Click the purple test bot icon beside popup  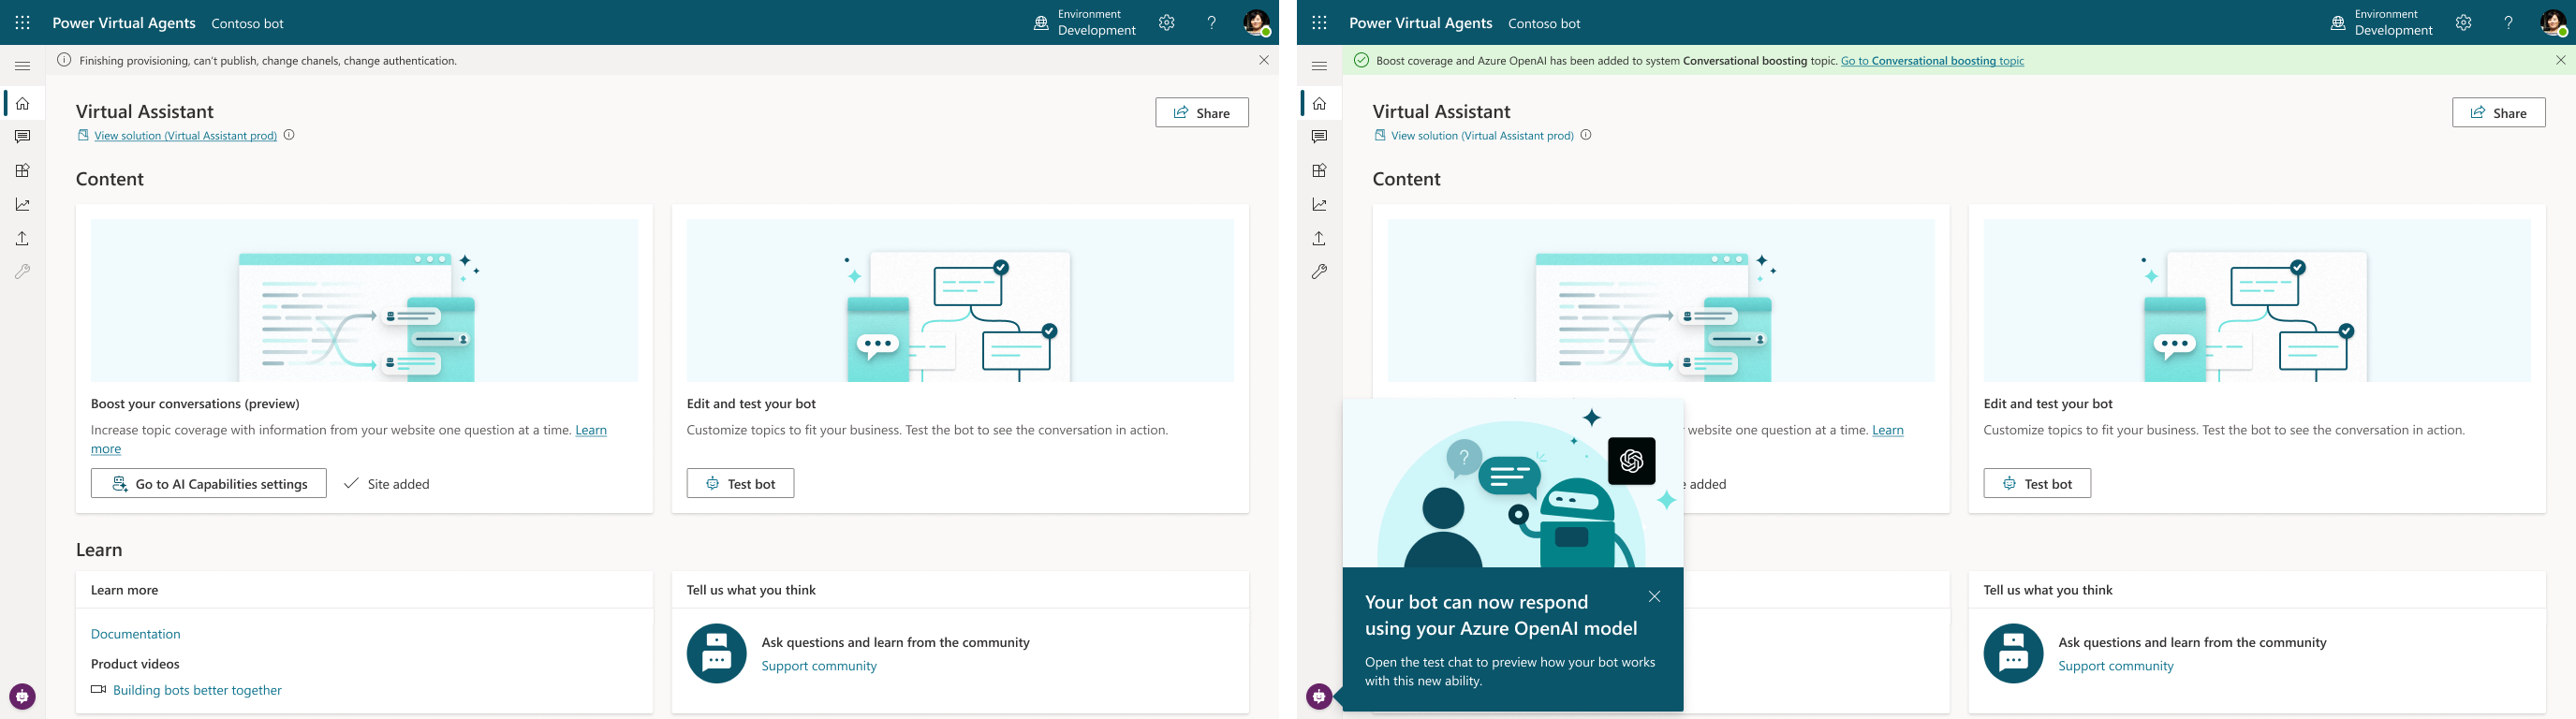tap(1318, 697)
